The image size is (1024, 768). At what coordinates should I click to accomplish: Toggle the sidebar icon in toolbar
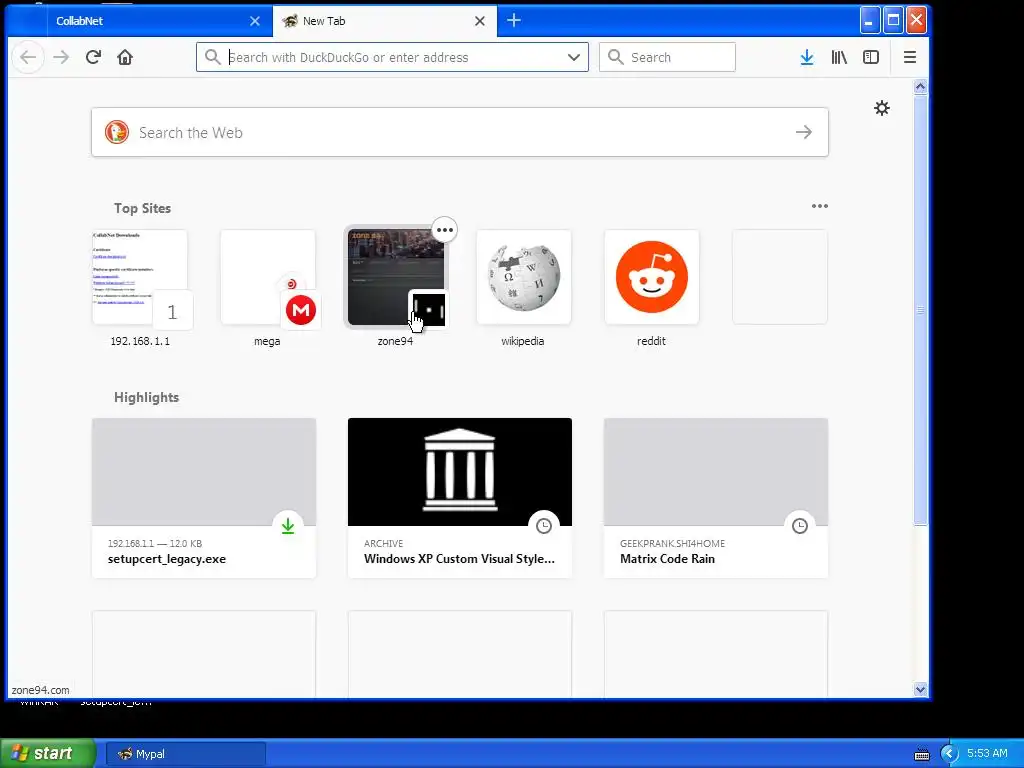tap(871, 57)
